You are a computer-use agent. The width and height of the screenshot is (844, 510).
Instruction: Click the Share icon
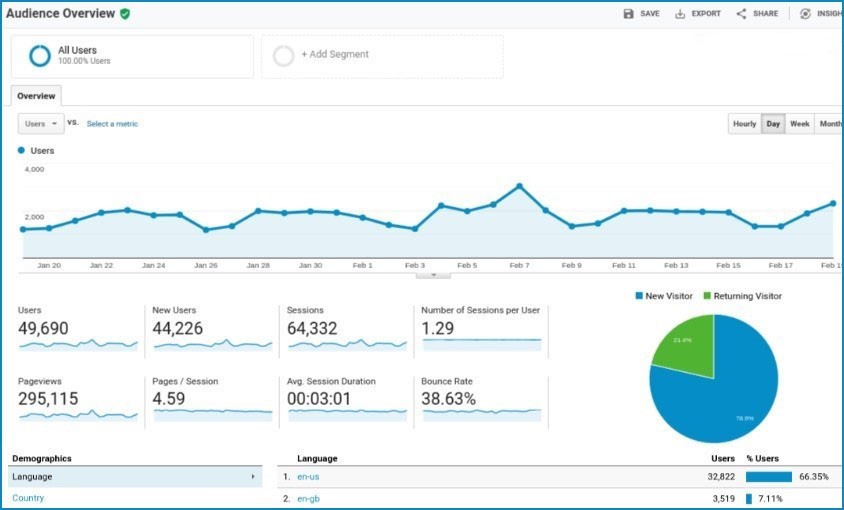(x=741, y=14)
